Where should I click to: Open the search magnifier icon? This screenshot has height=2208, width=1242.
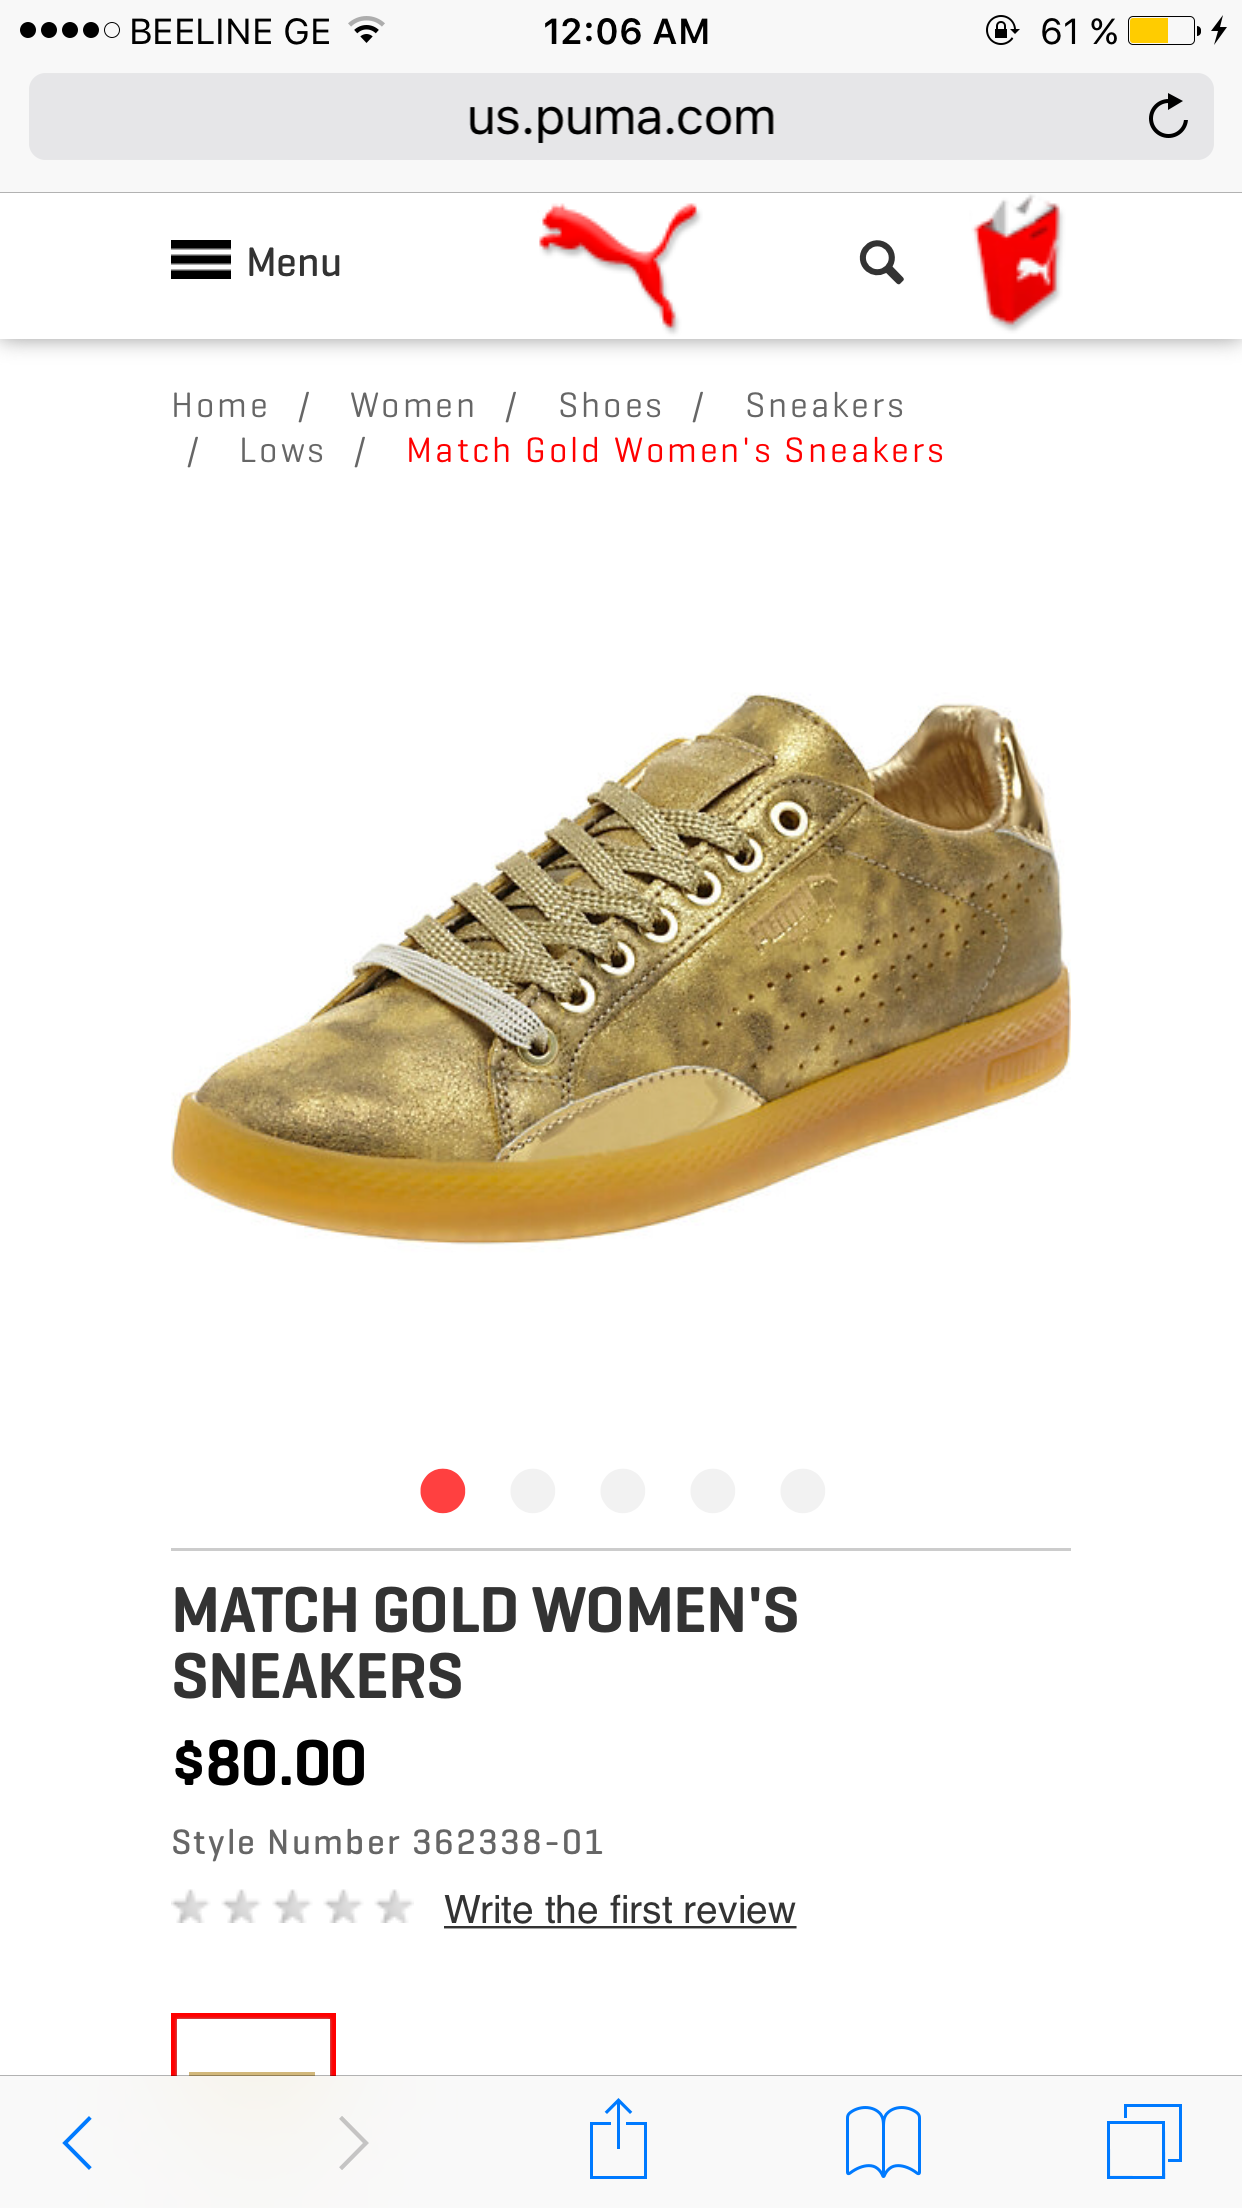pos(881,263)
